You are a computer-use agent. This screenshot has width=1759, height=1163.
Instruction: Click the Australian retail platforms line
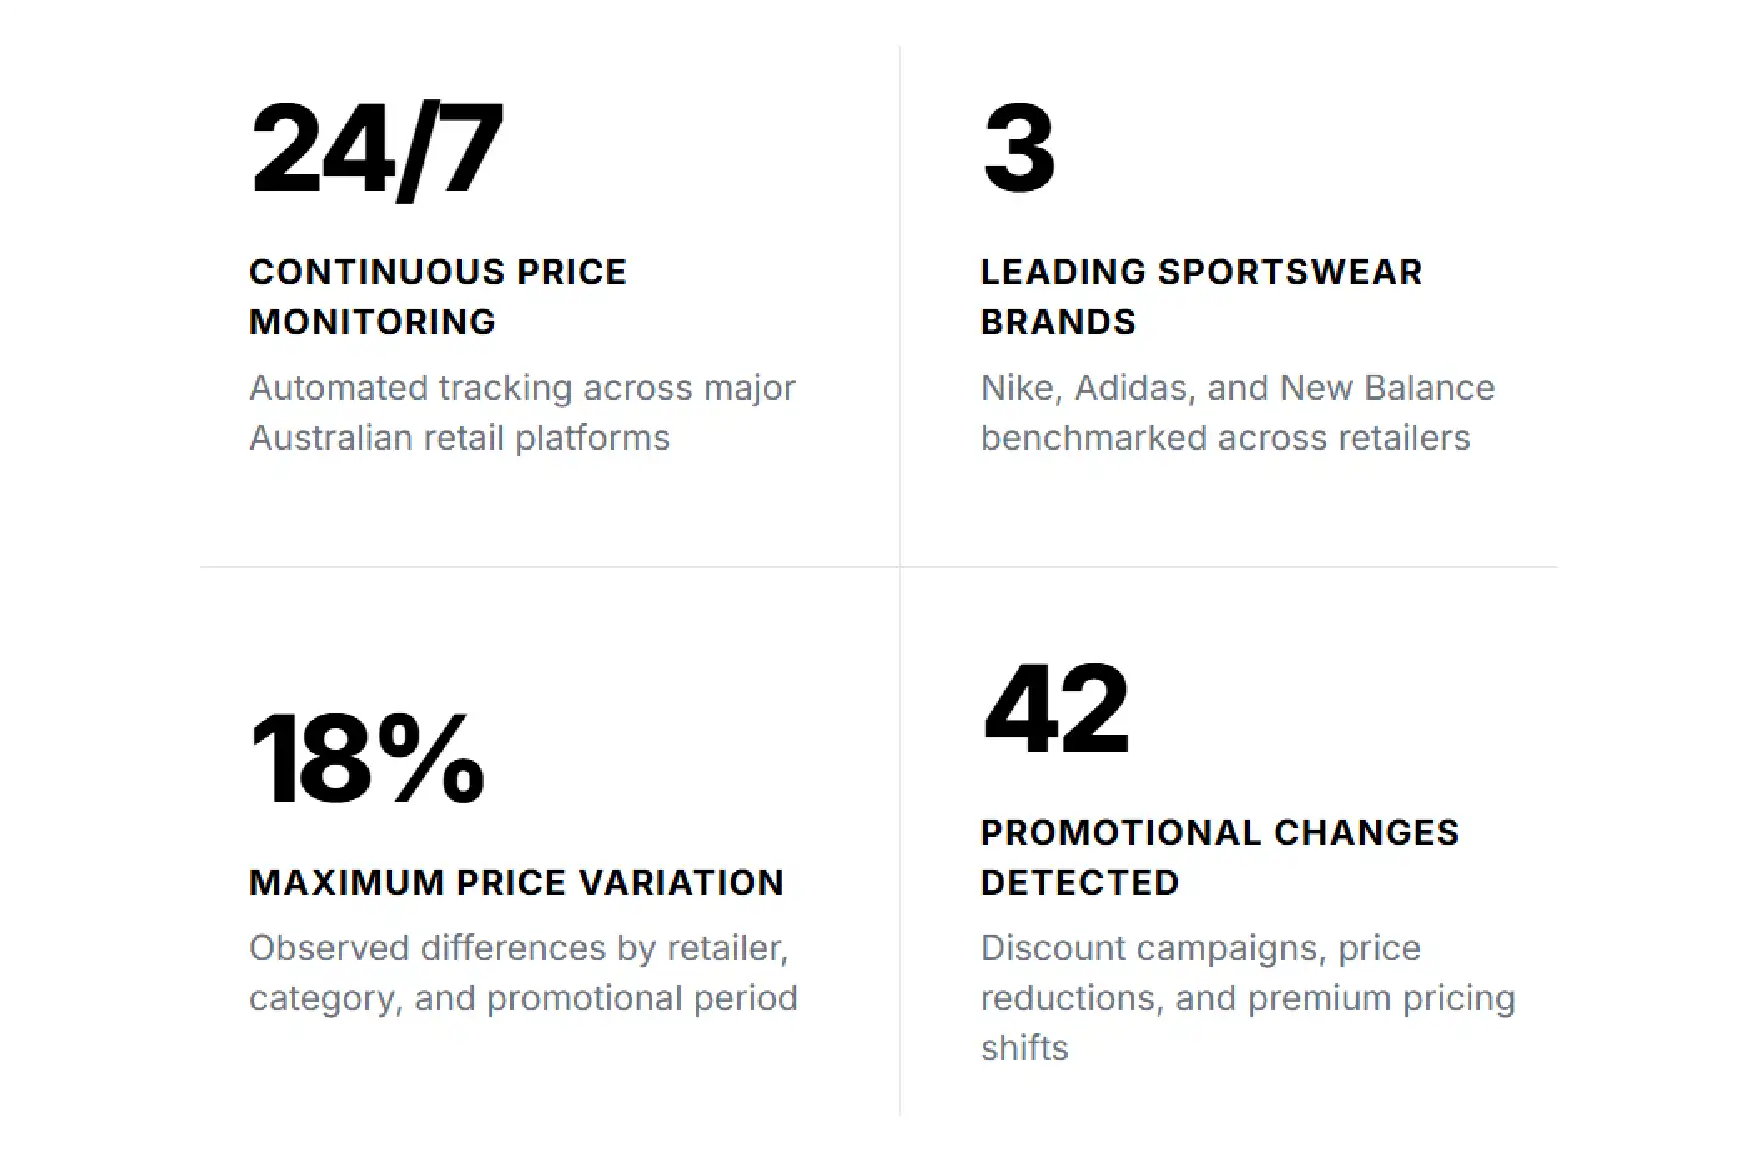coord(459,438)
